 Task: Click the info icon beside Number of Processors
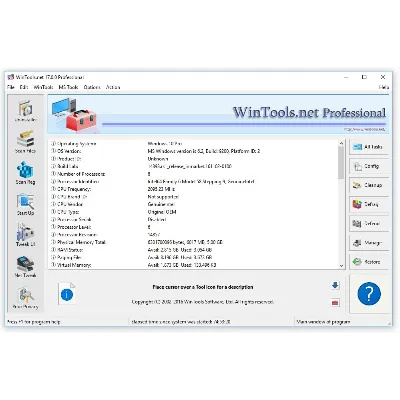click(53, 174)
